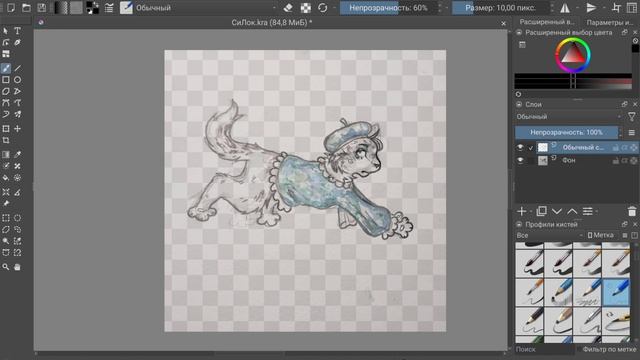Select the Move tool
640x360 pixels.
(18, 129)
